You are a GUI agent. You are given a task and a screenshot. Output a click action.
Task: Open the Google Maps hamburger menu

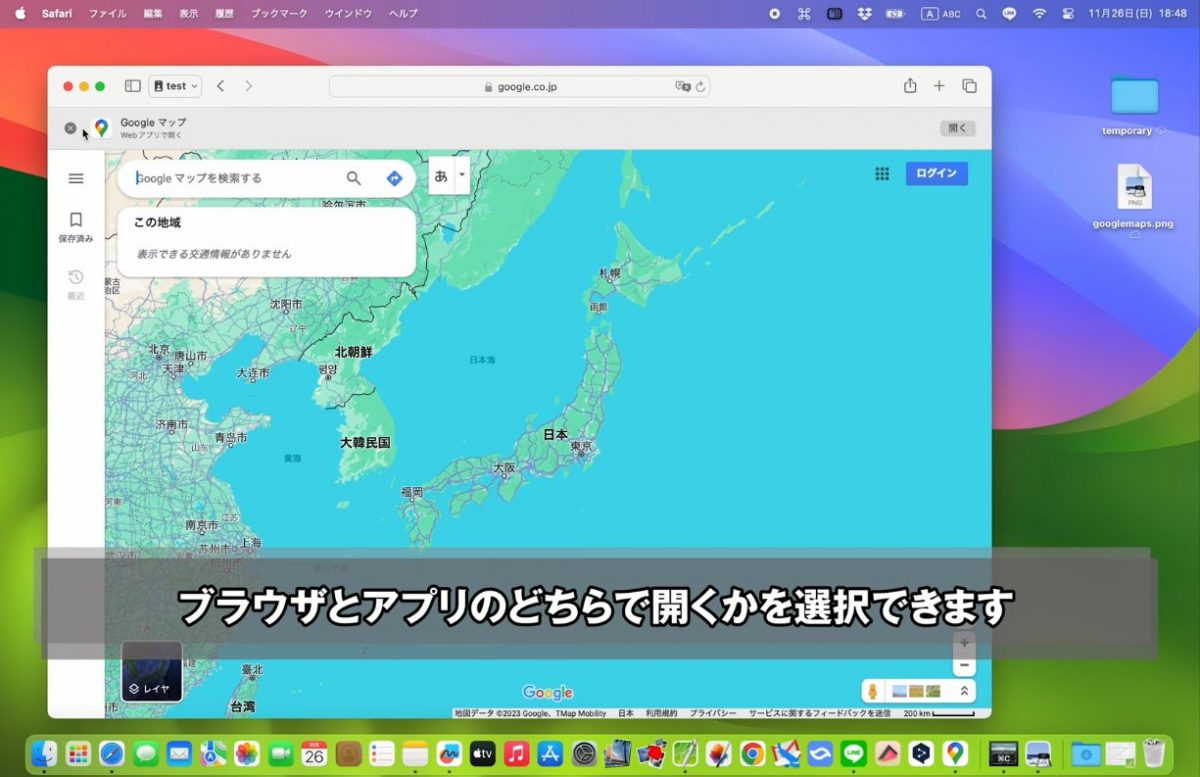(x=76, y=178)
